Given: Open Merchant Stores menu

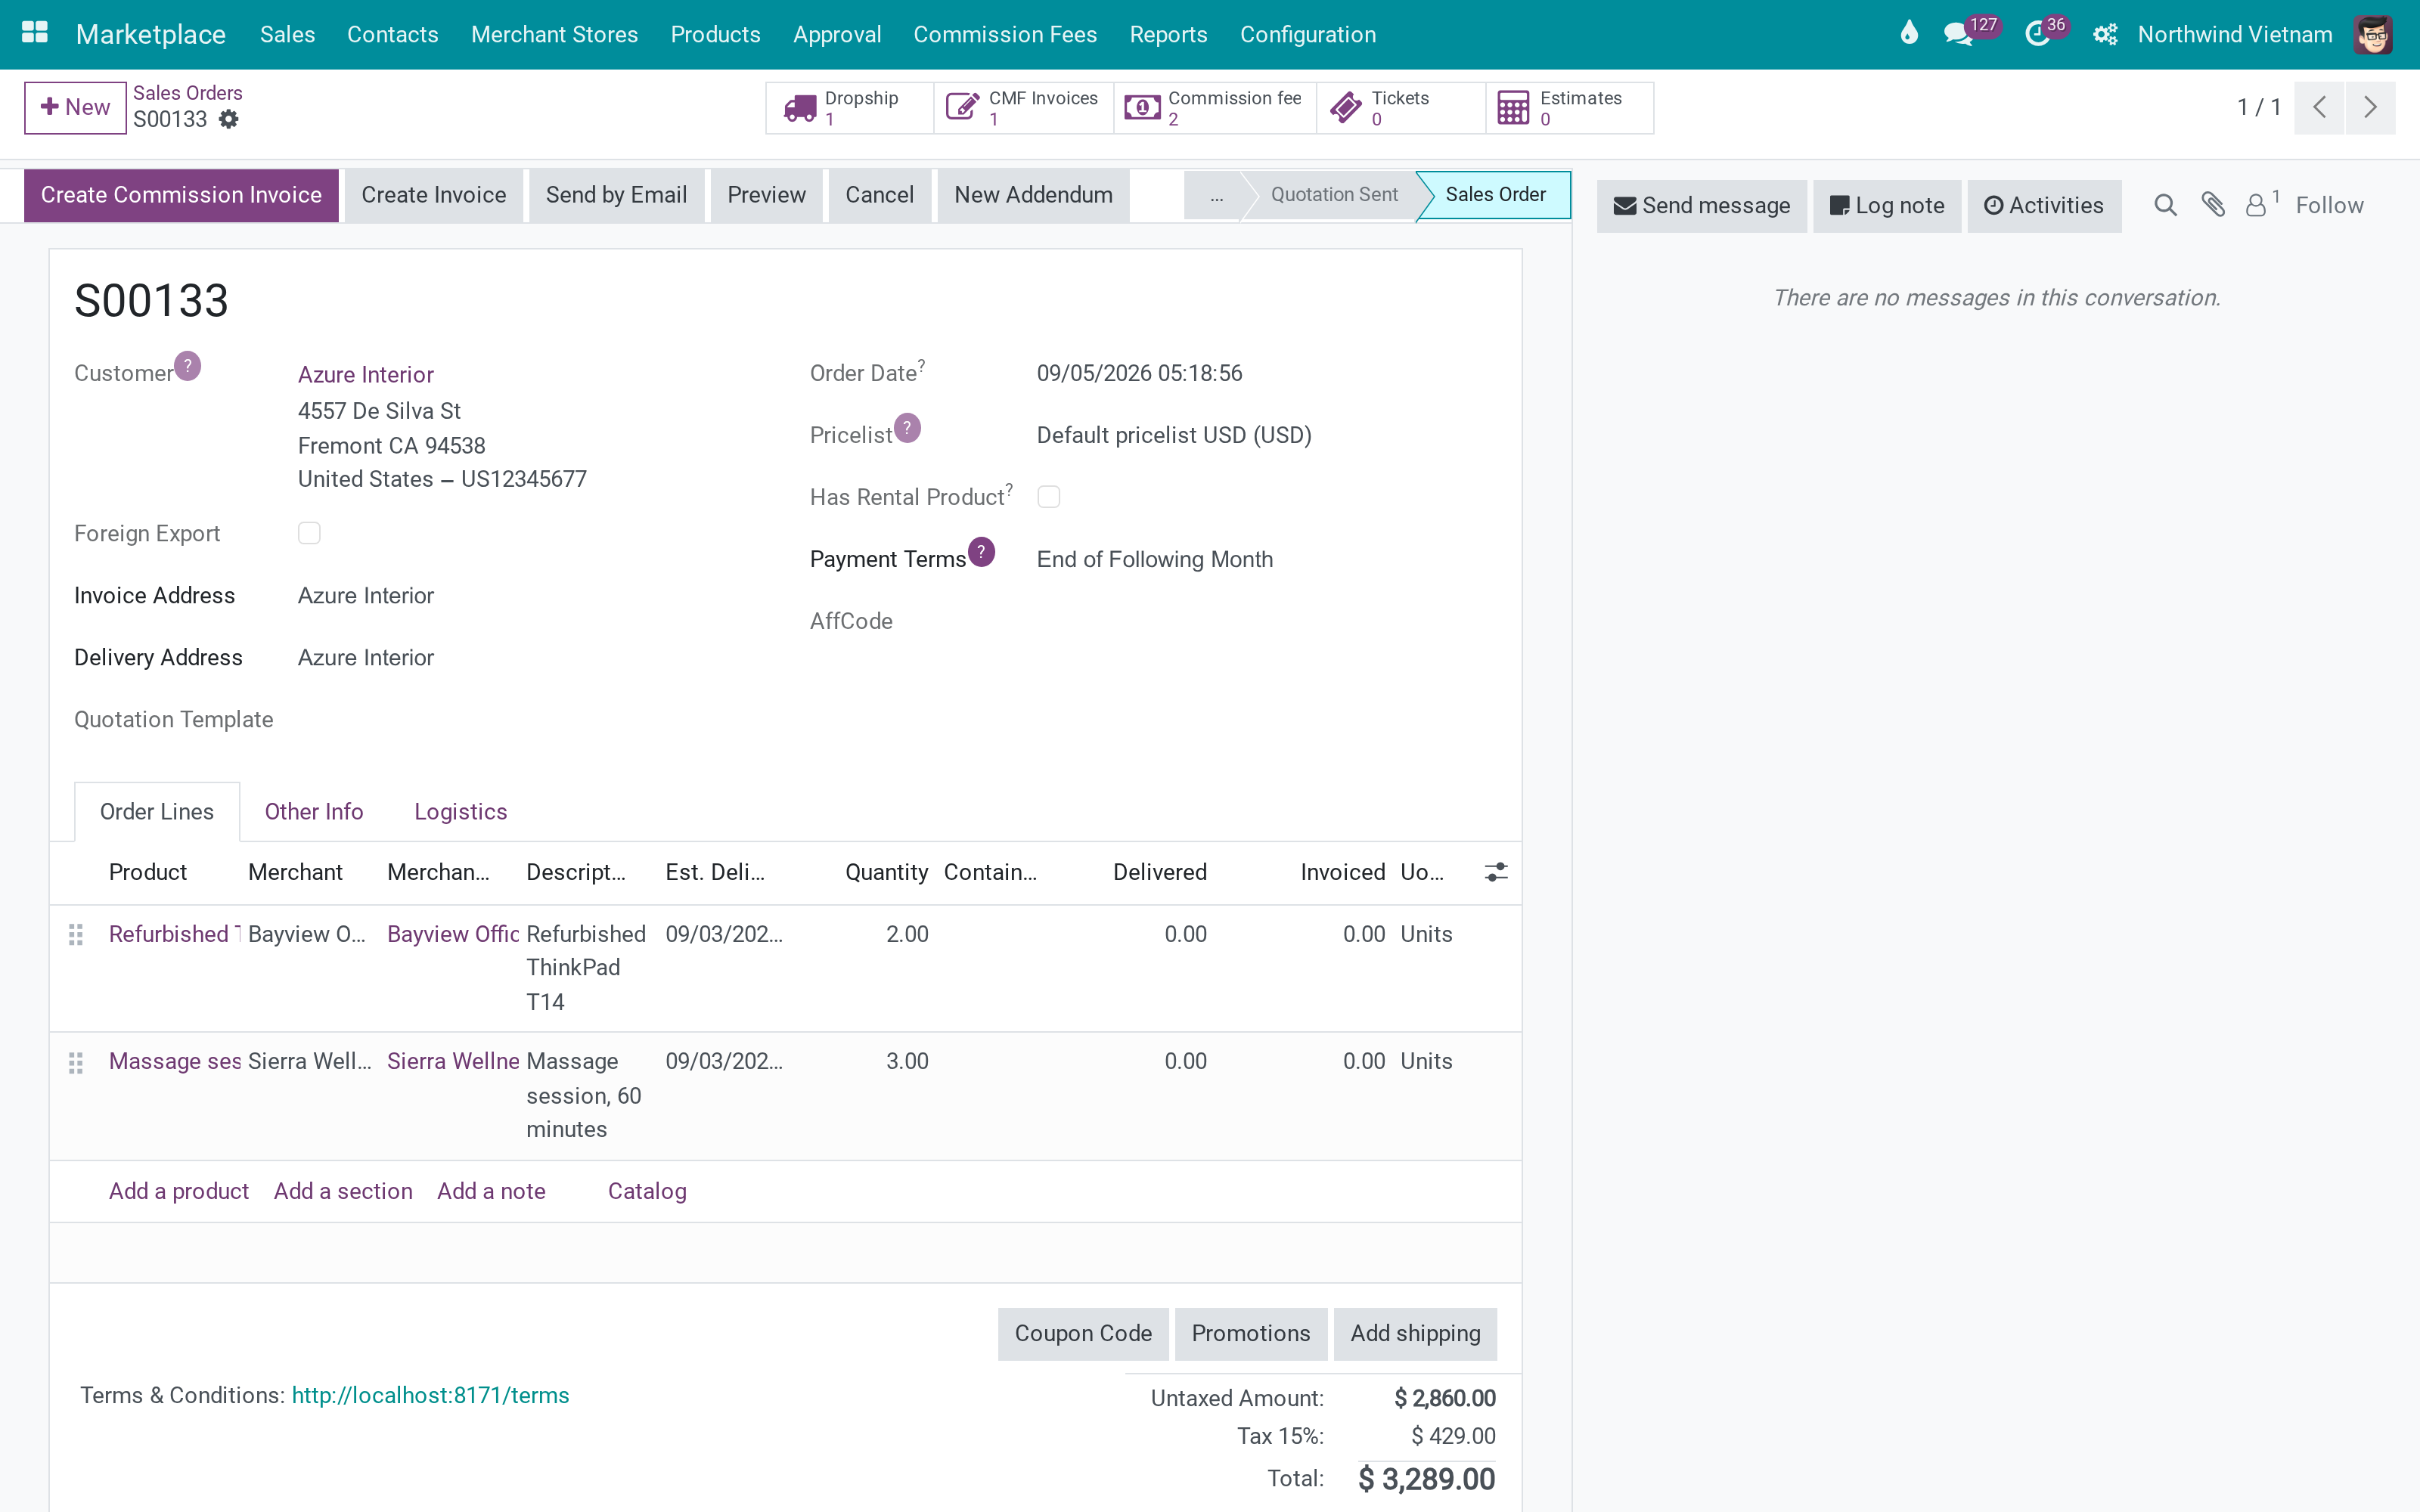Looking at the screenshot, I should [x=554, y=35].
